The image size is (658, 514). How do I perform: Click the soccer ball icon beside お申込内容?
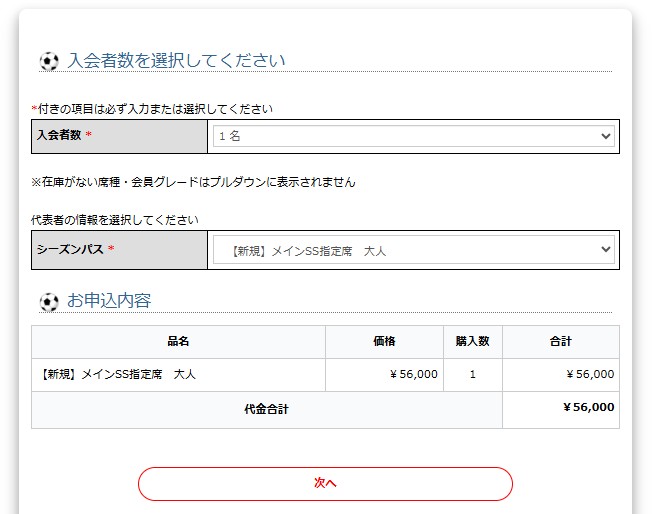click(x=49, y=301)
